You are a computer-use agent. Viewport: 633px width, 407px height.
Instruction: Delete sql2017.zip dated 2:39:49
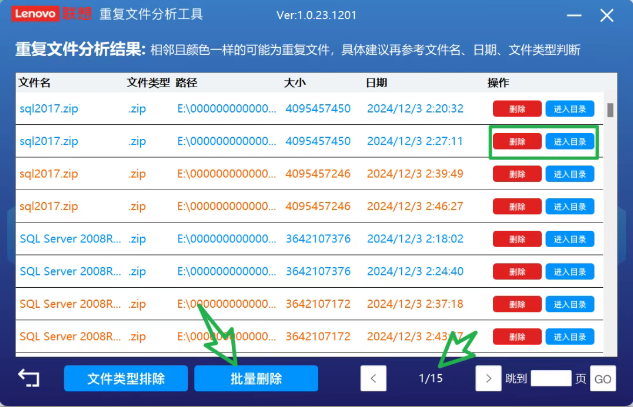(x=517, y=174)
